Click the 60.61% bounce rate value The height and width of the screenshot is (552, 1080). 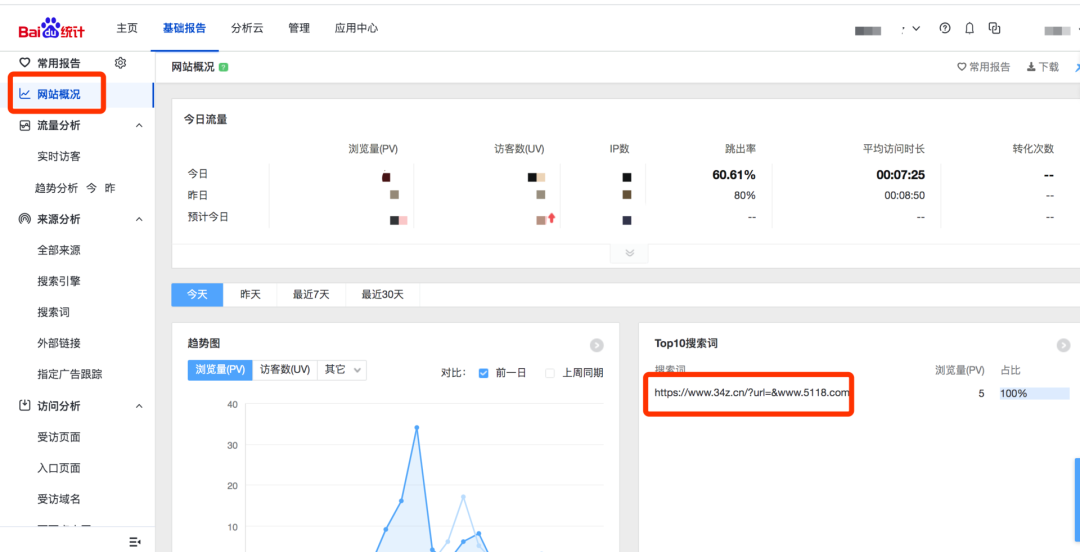[734, 175]
